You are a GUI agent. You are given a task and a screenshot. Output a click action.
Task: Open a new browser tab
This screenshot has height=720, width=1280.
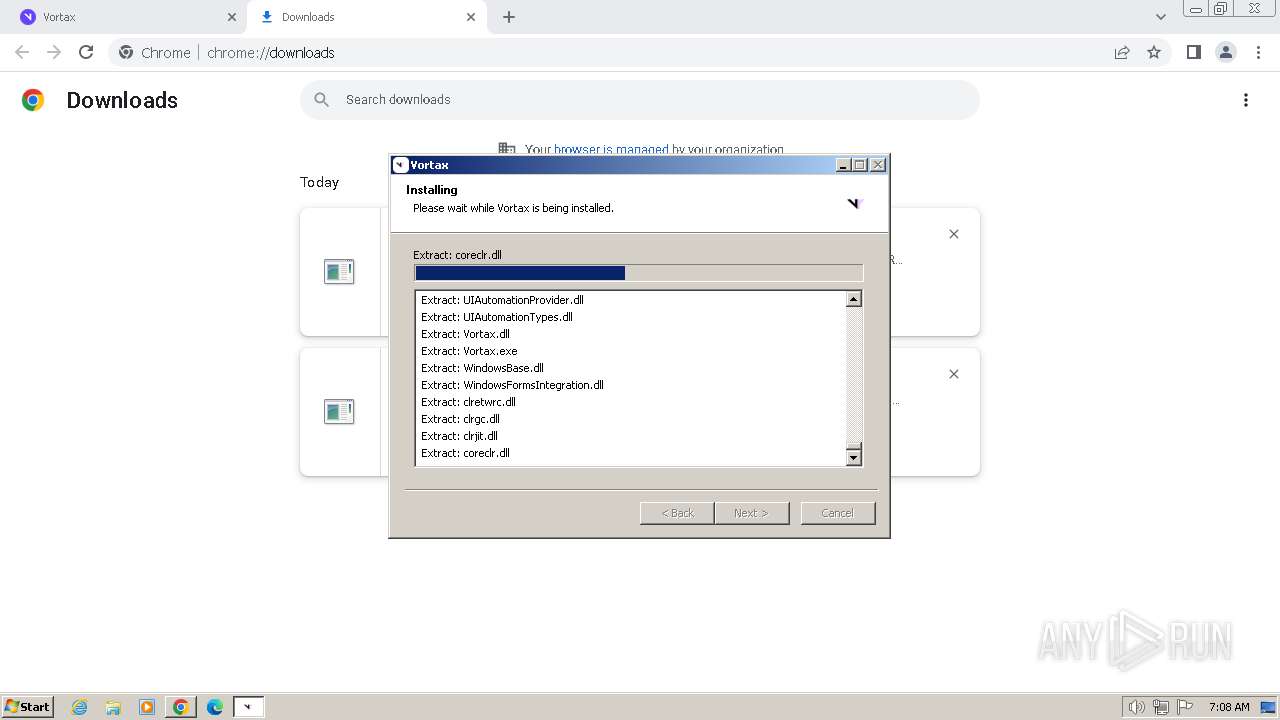(x=509, y=17)
